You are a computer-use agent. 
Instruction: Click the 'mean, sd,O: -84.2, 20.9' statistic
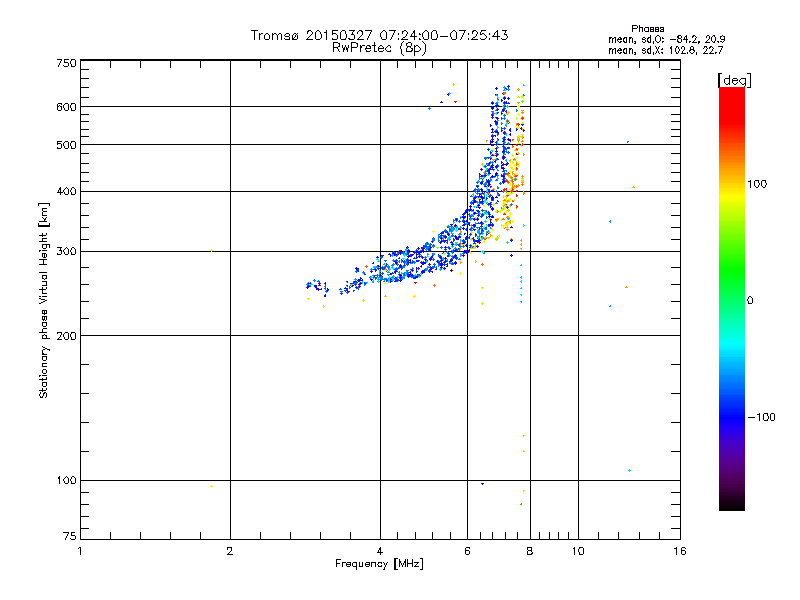(666, 39)
